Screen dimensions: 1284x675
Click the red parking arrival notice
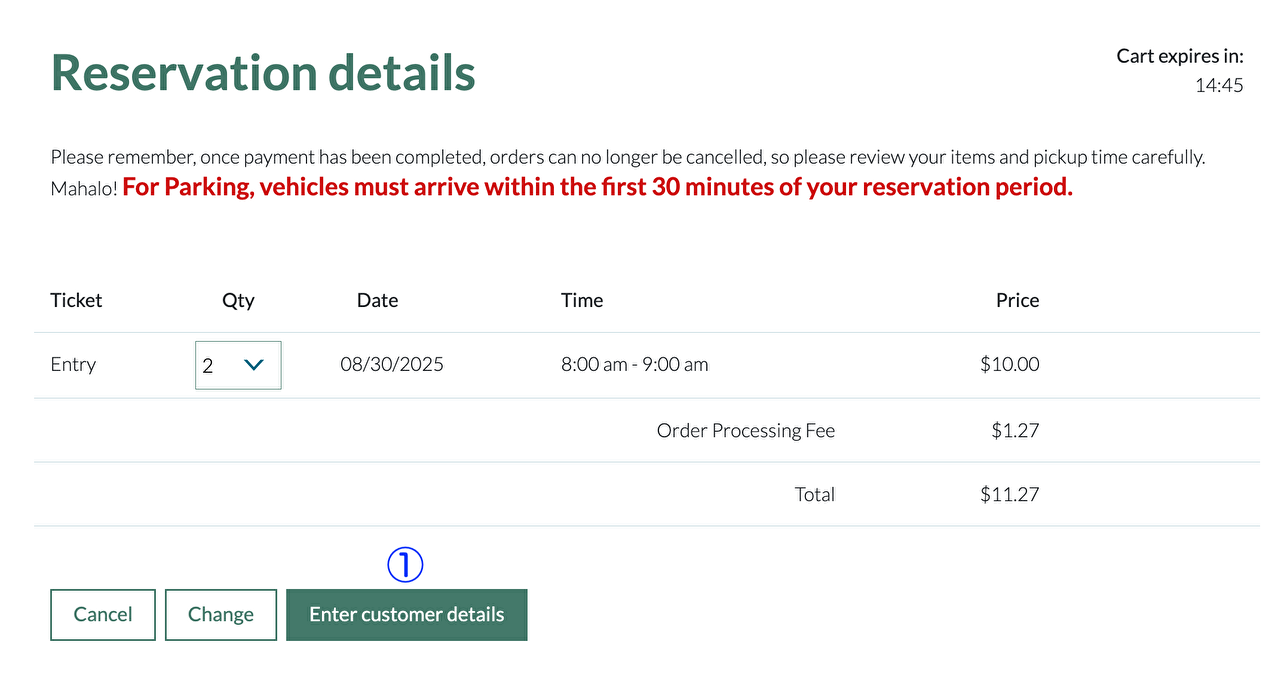coord(597,187)
